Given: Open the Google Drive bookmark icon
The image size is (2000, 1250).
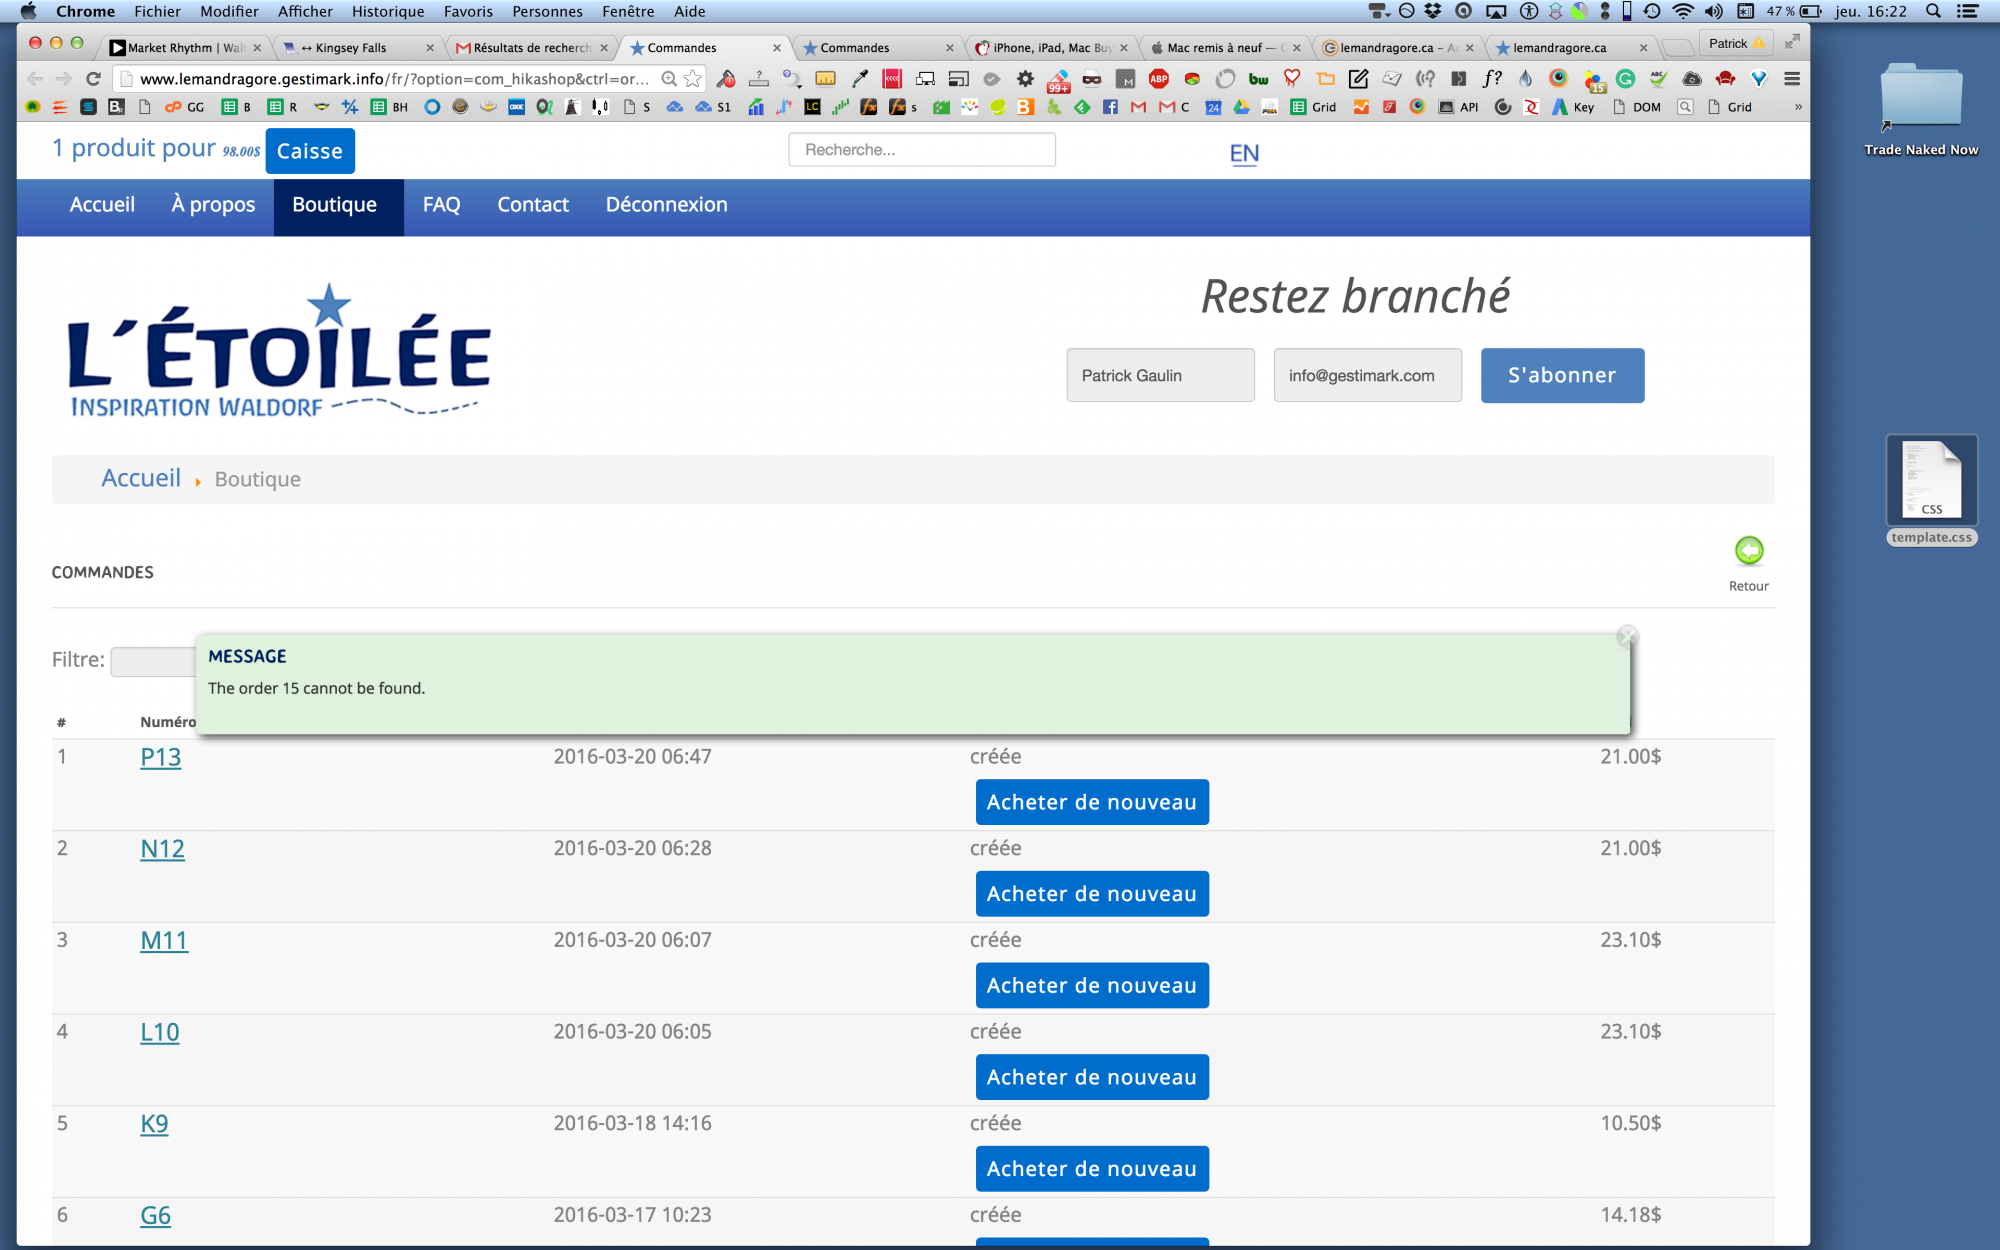Looking at the screenshot, I should (x=1241, y=107).
